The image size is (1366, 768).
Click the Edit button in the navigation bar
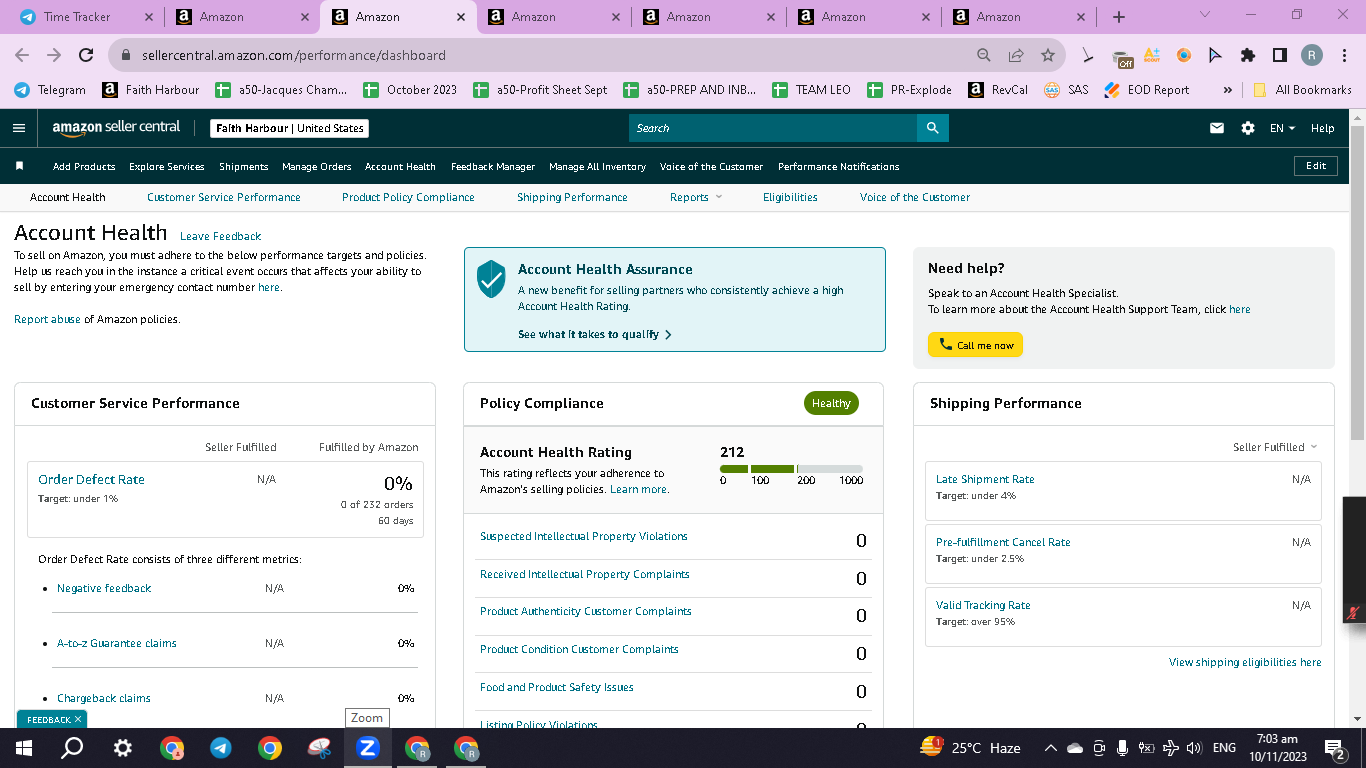pyautogui.click(x=1316, y=166)
